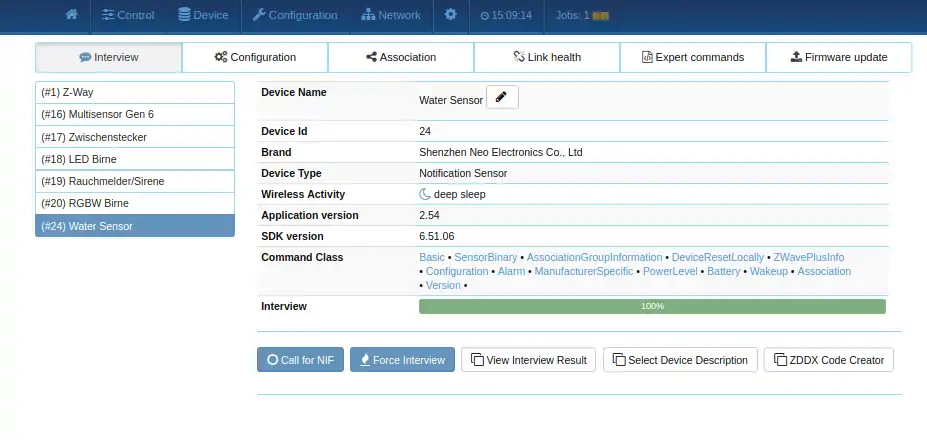Click the Call for NIF button
Screen dimensions: 927x440
tap(300, 360)
